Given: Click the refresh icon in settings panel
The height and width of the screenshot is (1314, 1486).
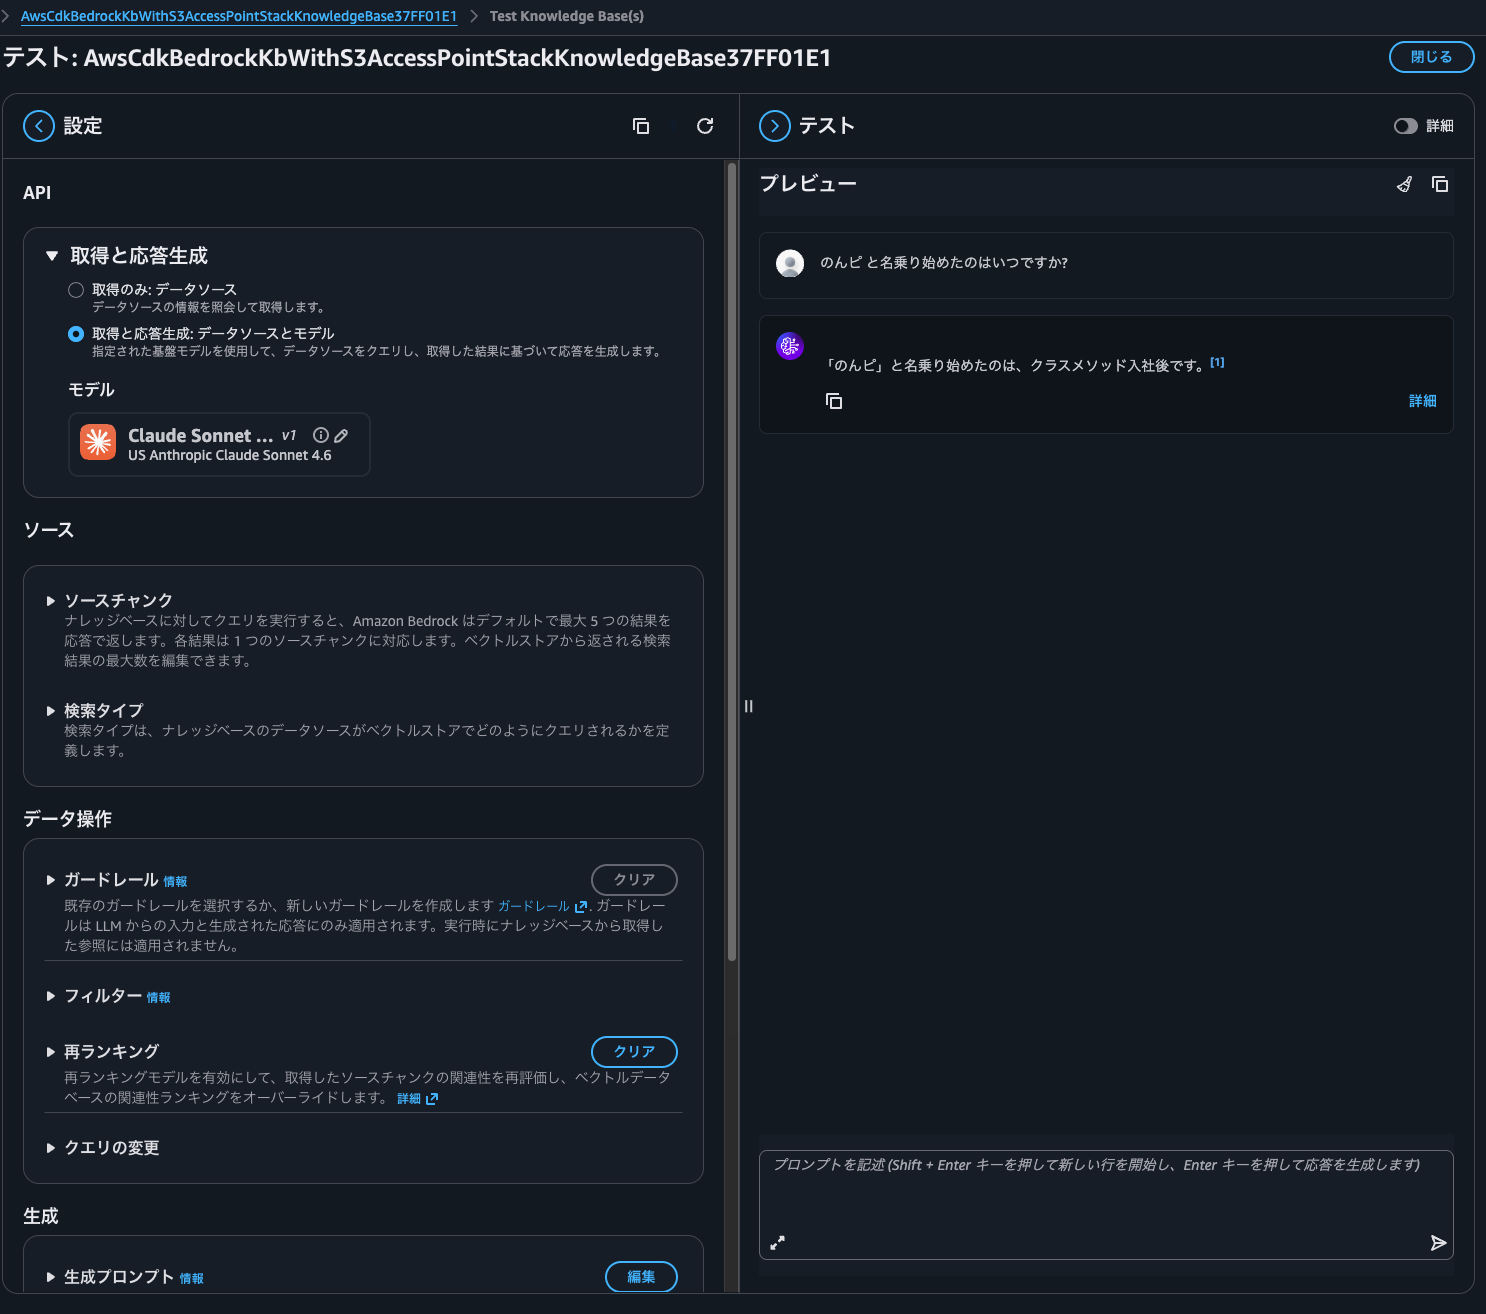Looking at the screenshot, I should tap(705, 126).
